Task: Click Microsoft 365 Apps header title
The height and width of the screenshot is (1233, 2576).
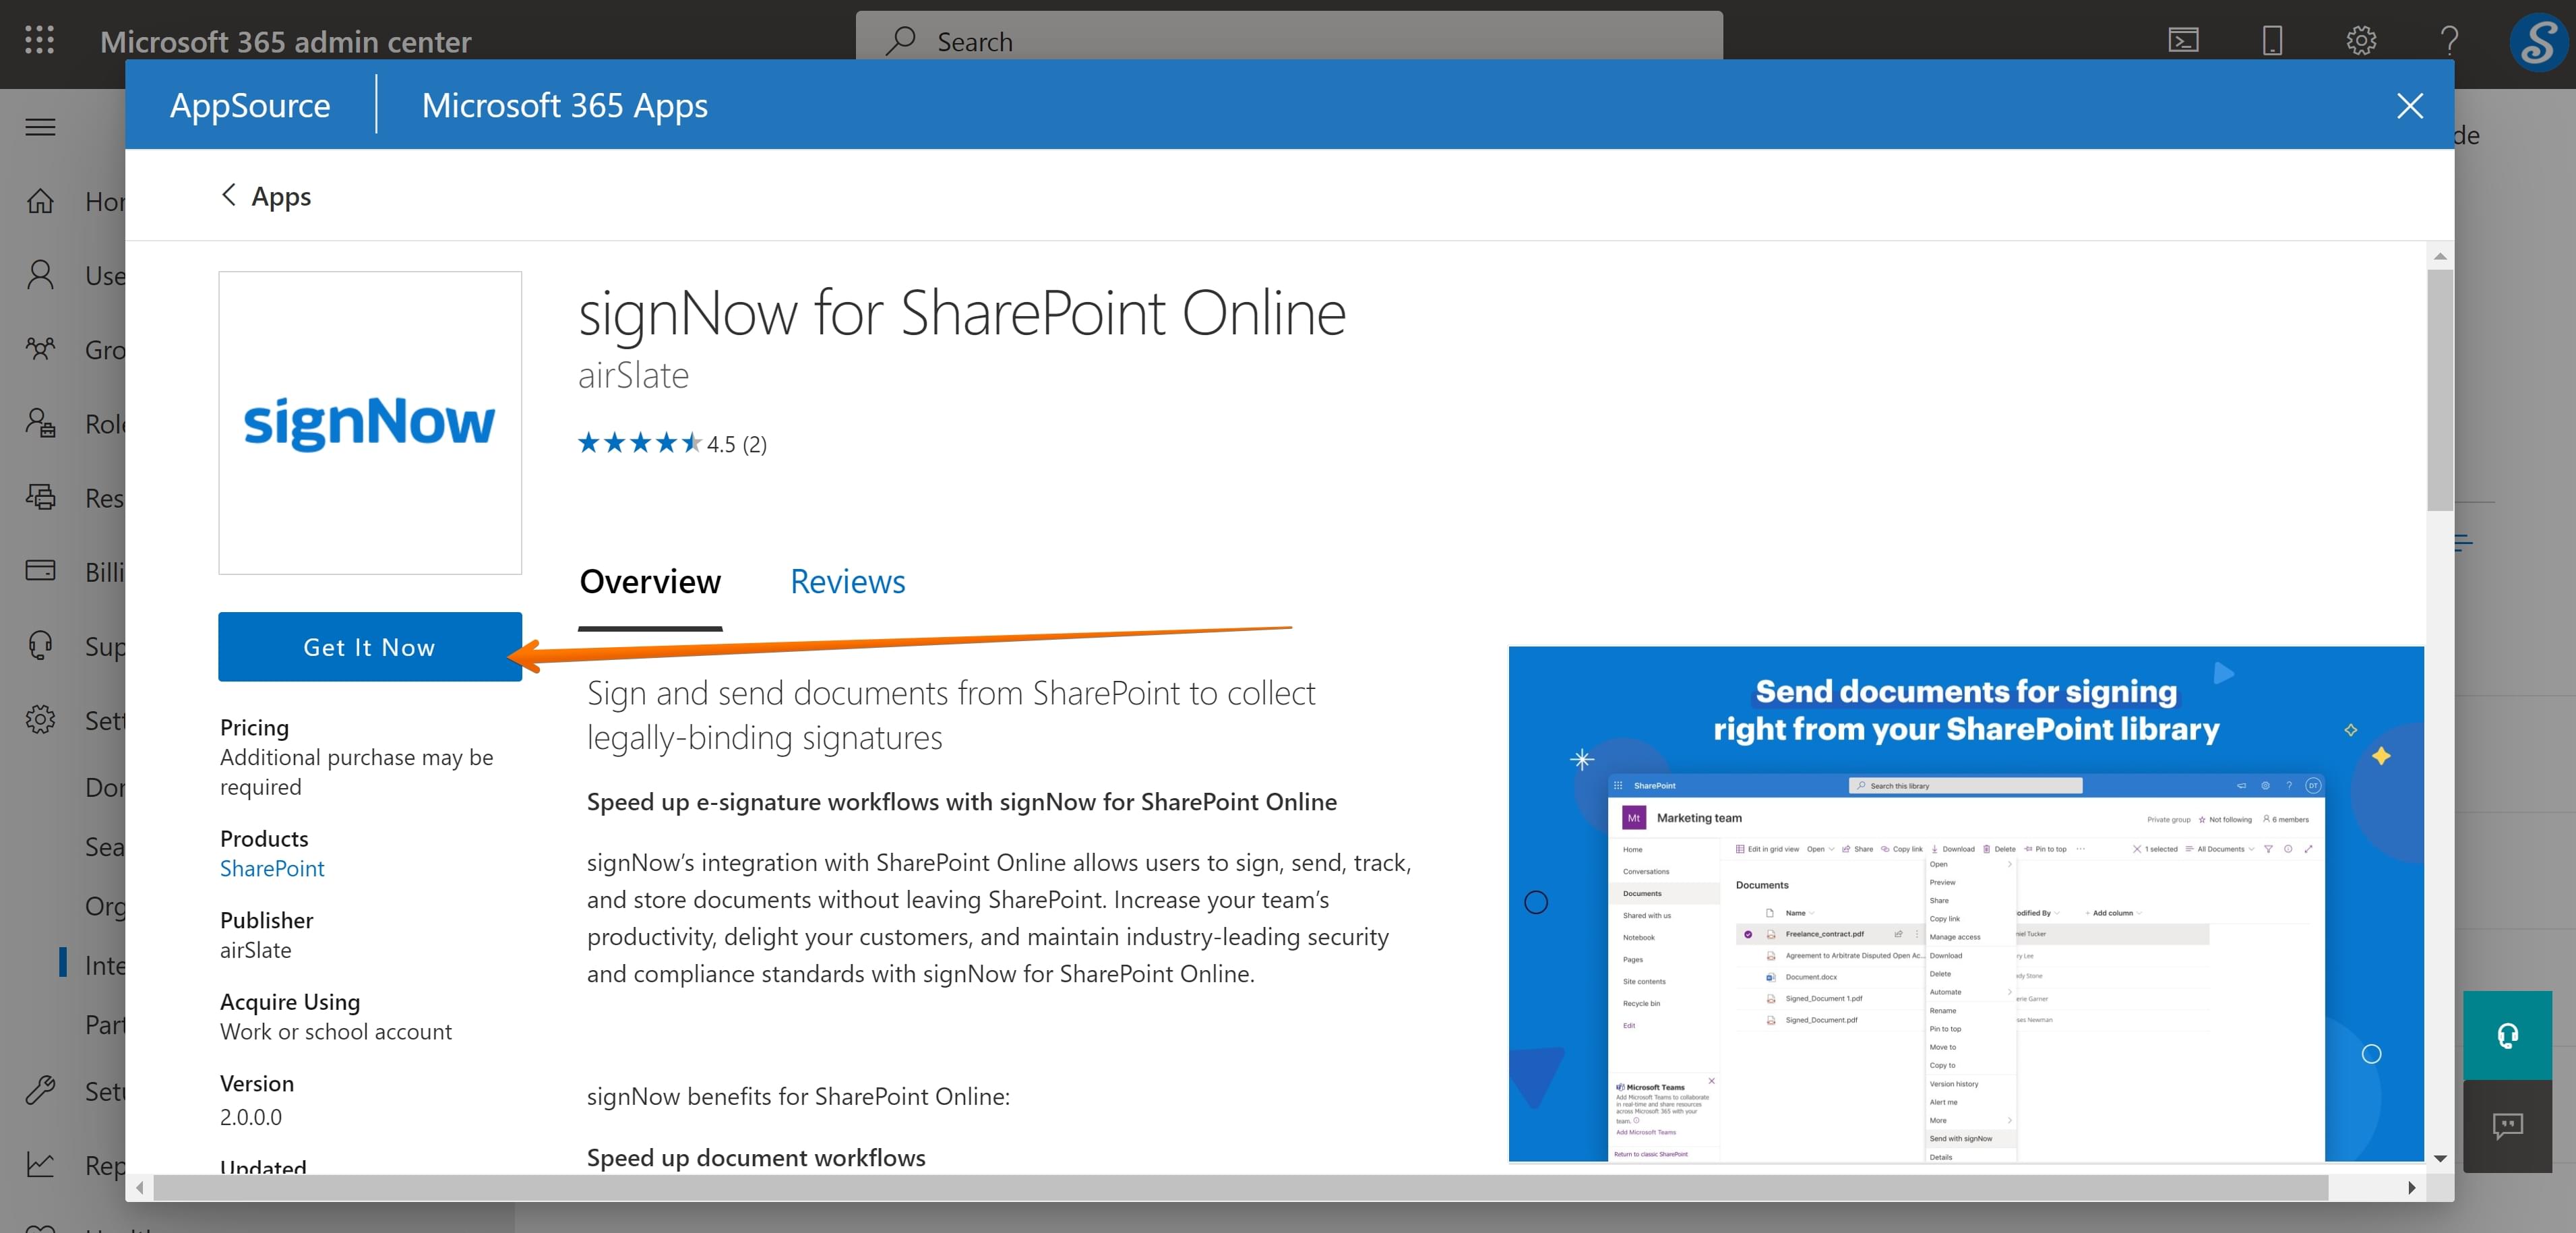Action: 565,105
